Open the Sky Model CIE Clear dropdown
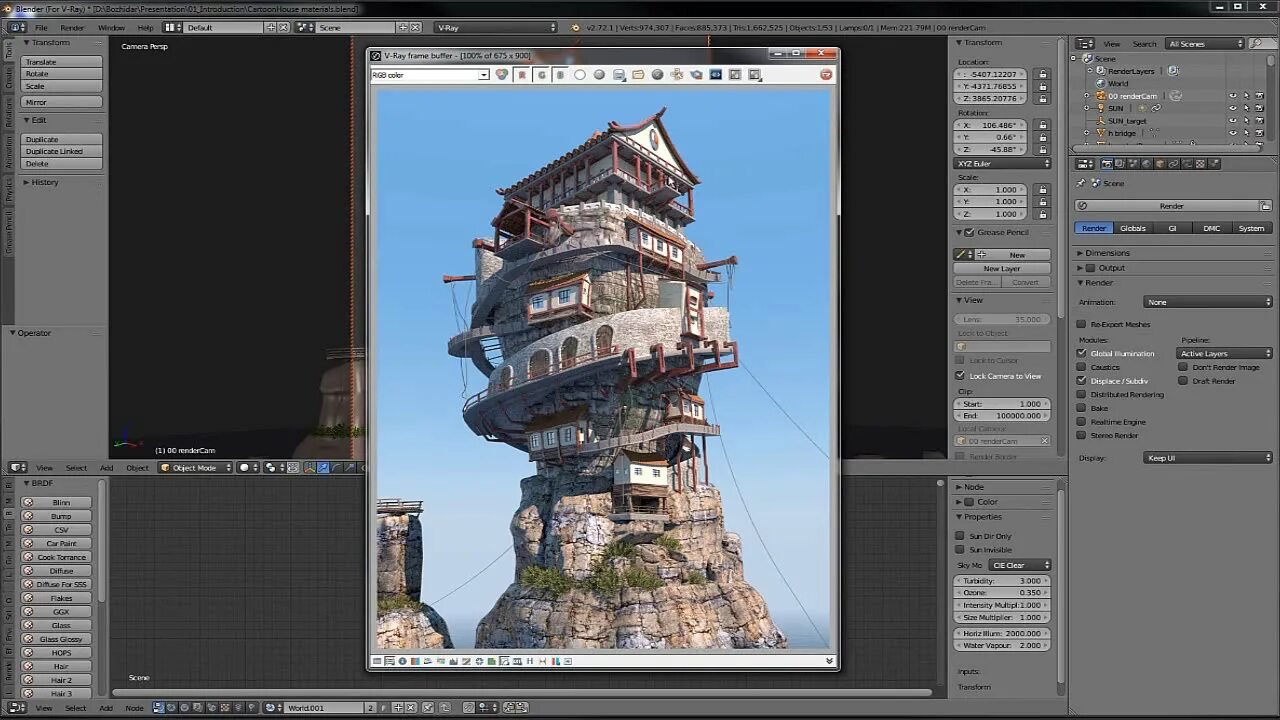The height and width of the screenshot is (720, 1280). click(x=1019, y=565)
